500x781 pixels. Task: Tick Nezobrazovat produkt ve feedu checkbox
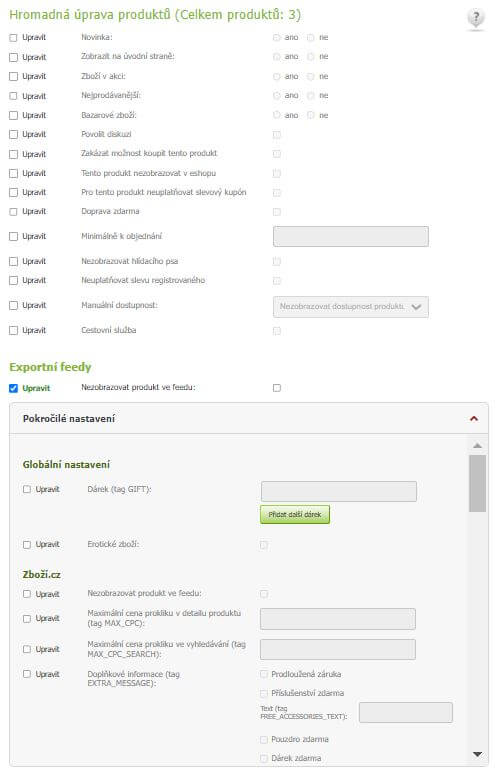[x=277, y=388]
